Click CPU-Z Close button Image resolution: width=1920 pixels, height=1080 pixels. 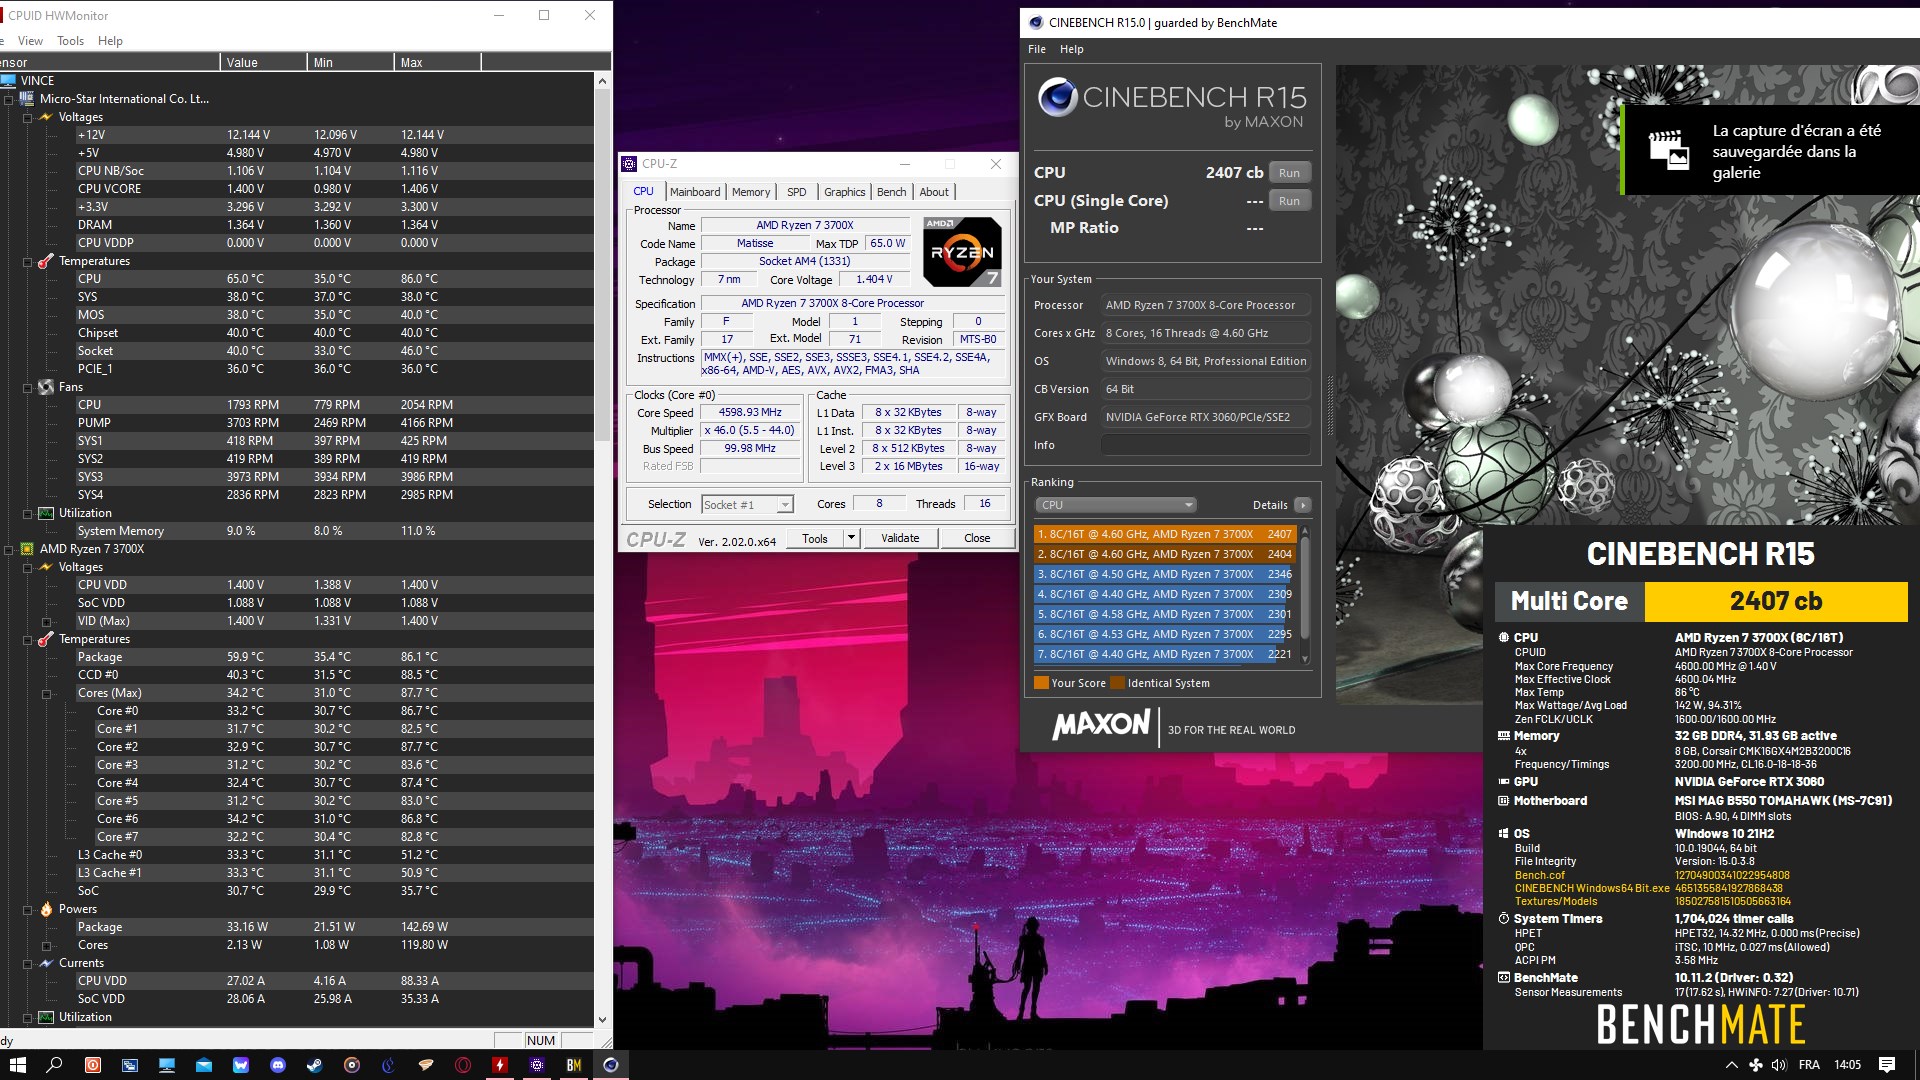pyautogui.click(x=977, y=538)
